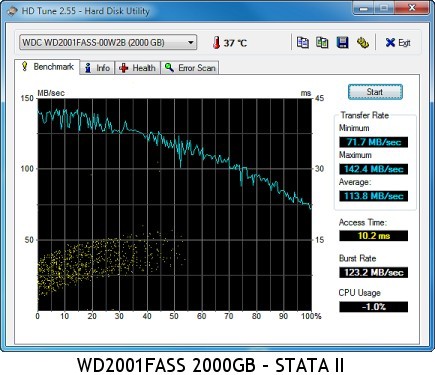Click the Burst Rate label

coord(357,258)
